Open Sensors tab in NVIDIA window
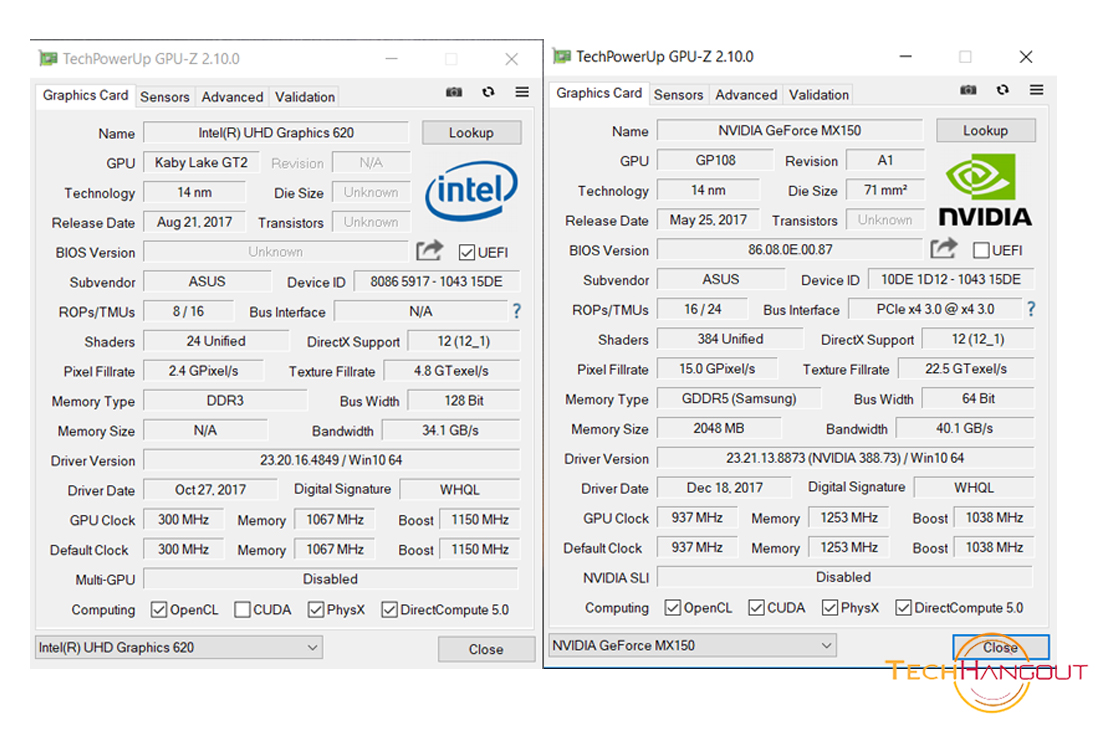The width and height of the screenshot is (1100, 731). point(678,95)
